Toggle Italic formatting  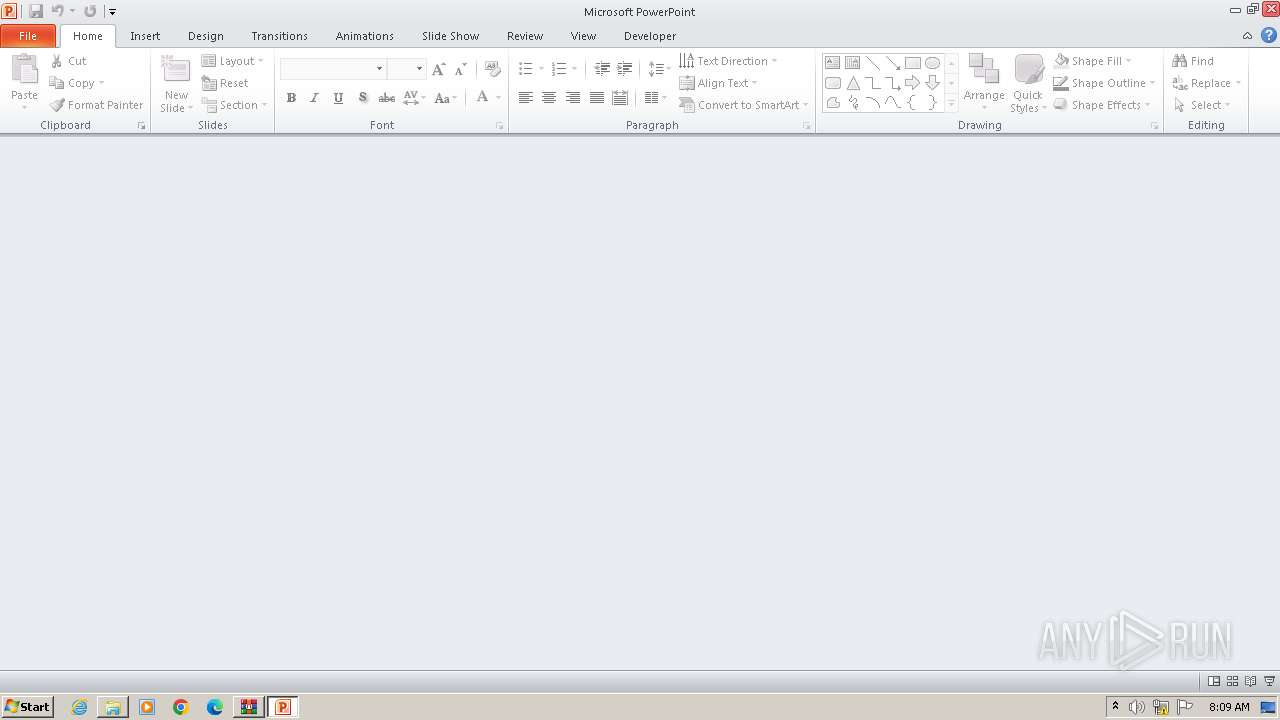pyautogui.click(x=315, y=98)
